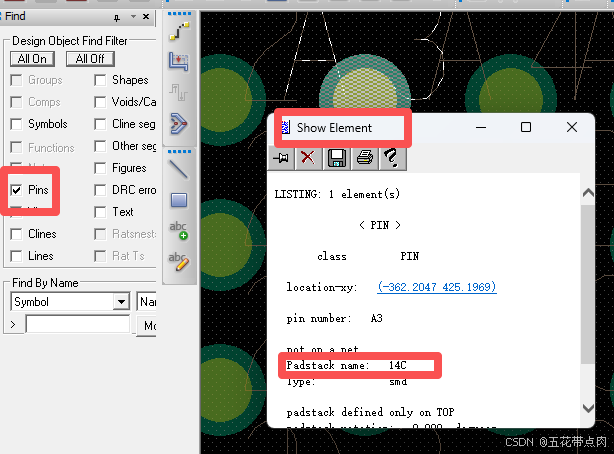The width and height of the screenshot is (614, 454).
Task: Open help for the Show Element window
Action: (x=392, y=158)
